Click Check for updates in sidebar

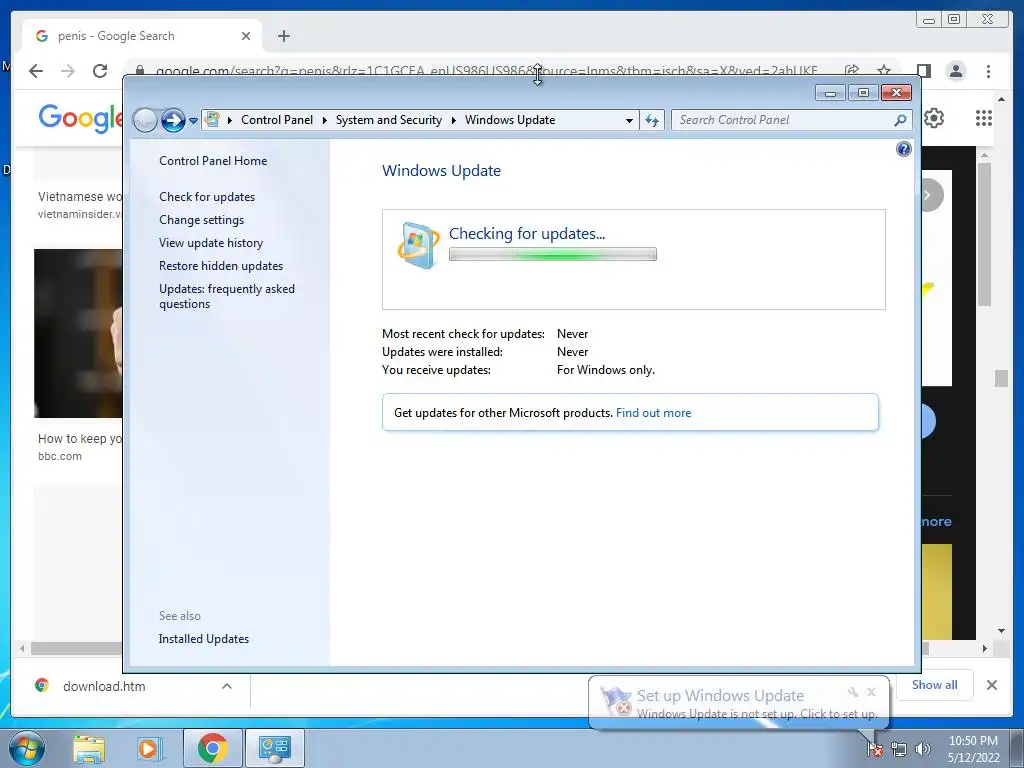pos(207,197)
